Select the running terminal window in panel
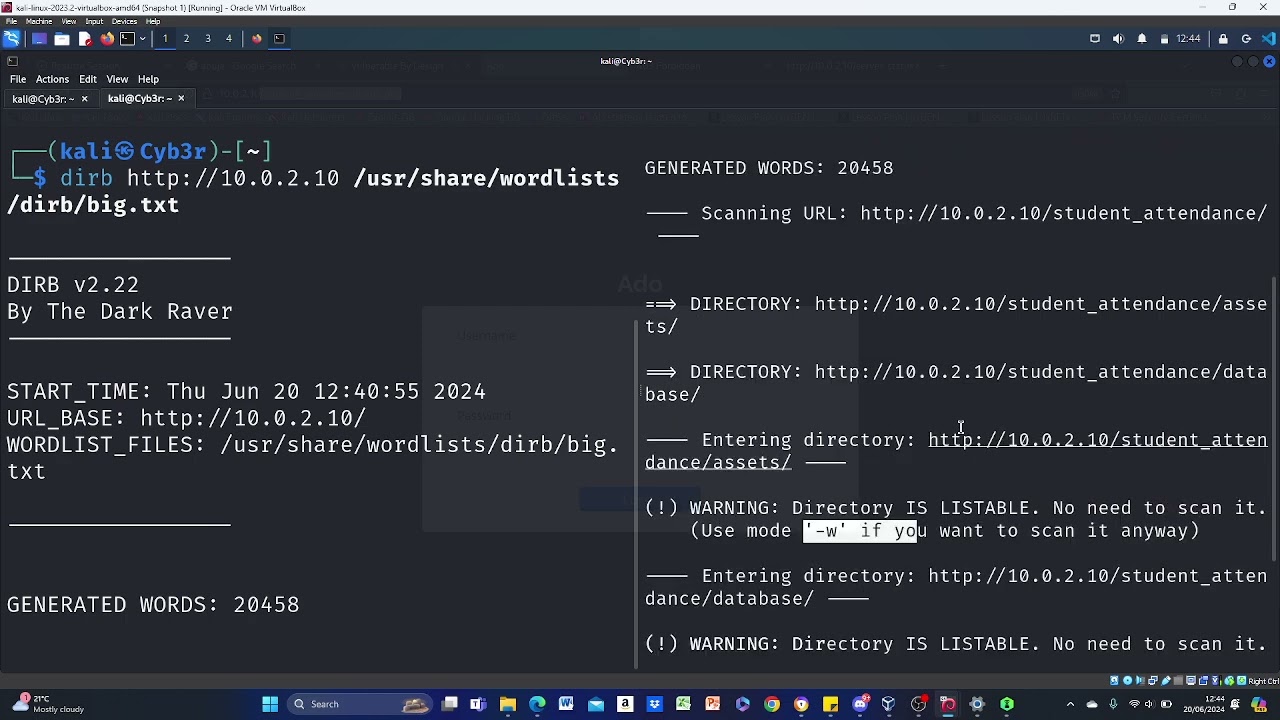 click(x=279, y=38)
